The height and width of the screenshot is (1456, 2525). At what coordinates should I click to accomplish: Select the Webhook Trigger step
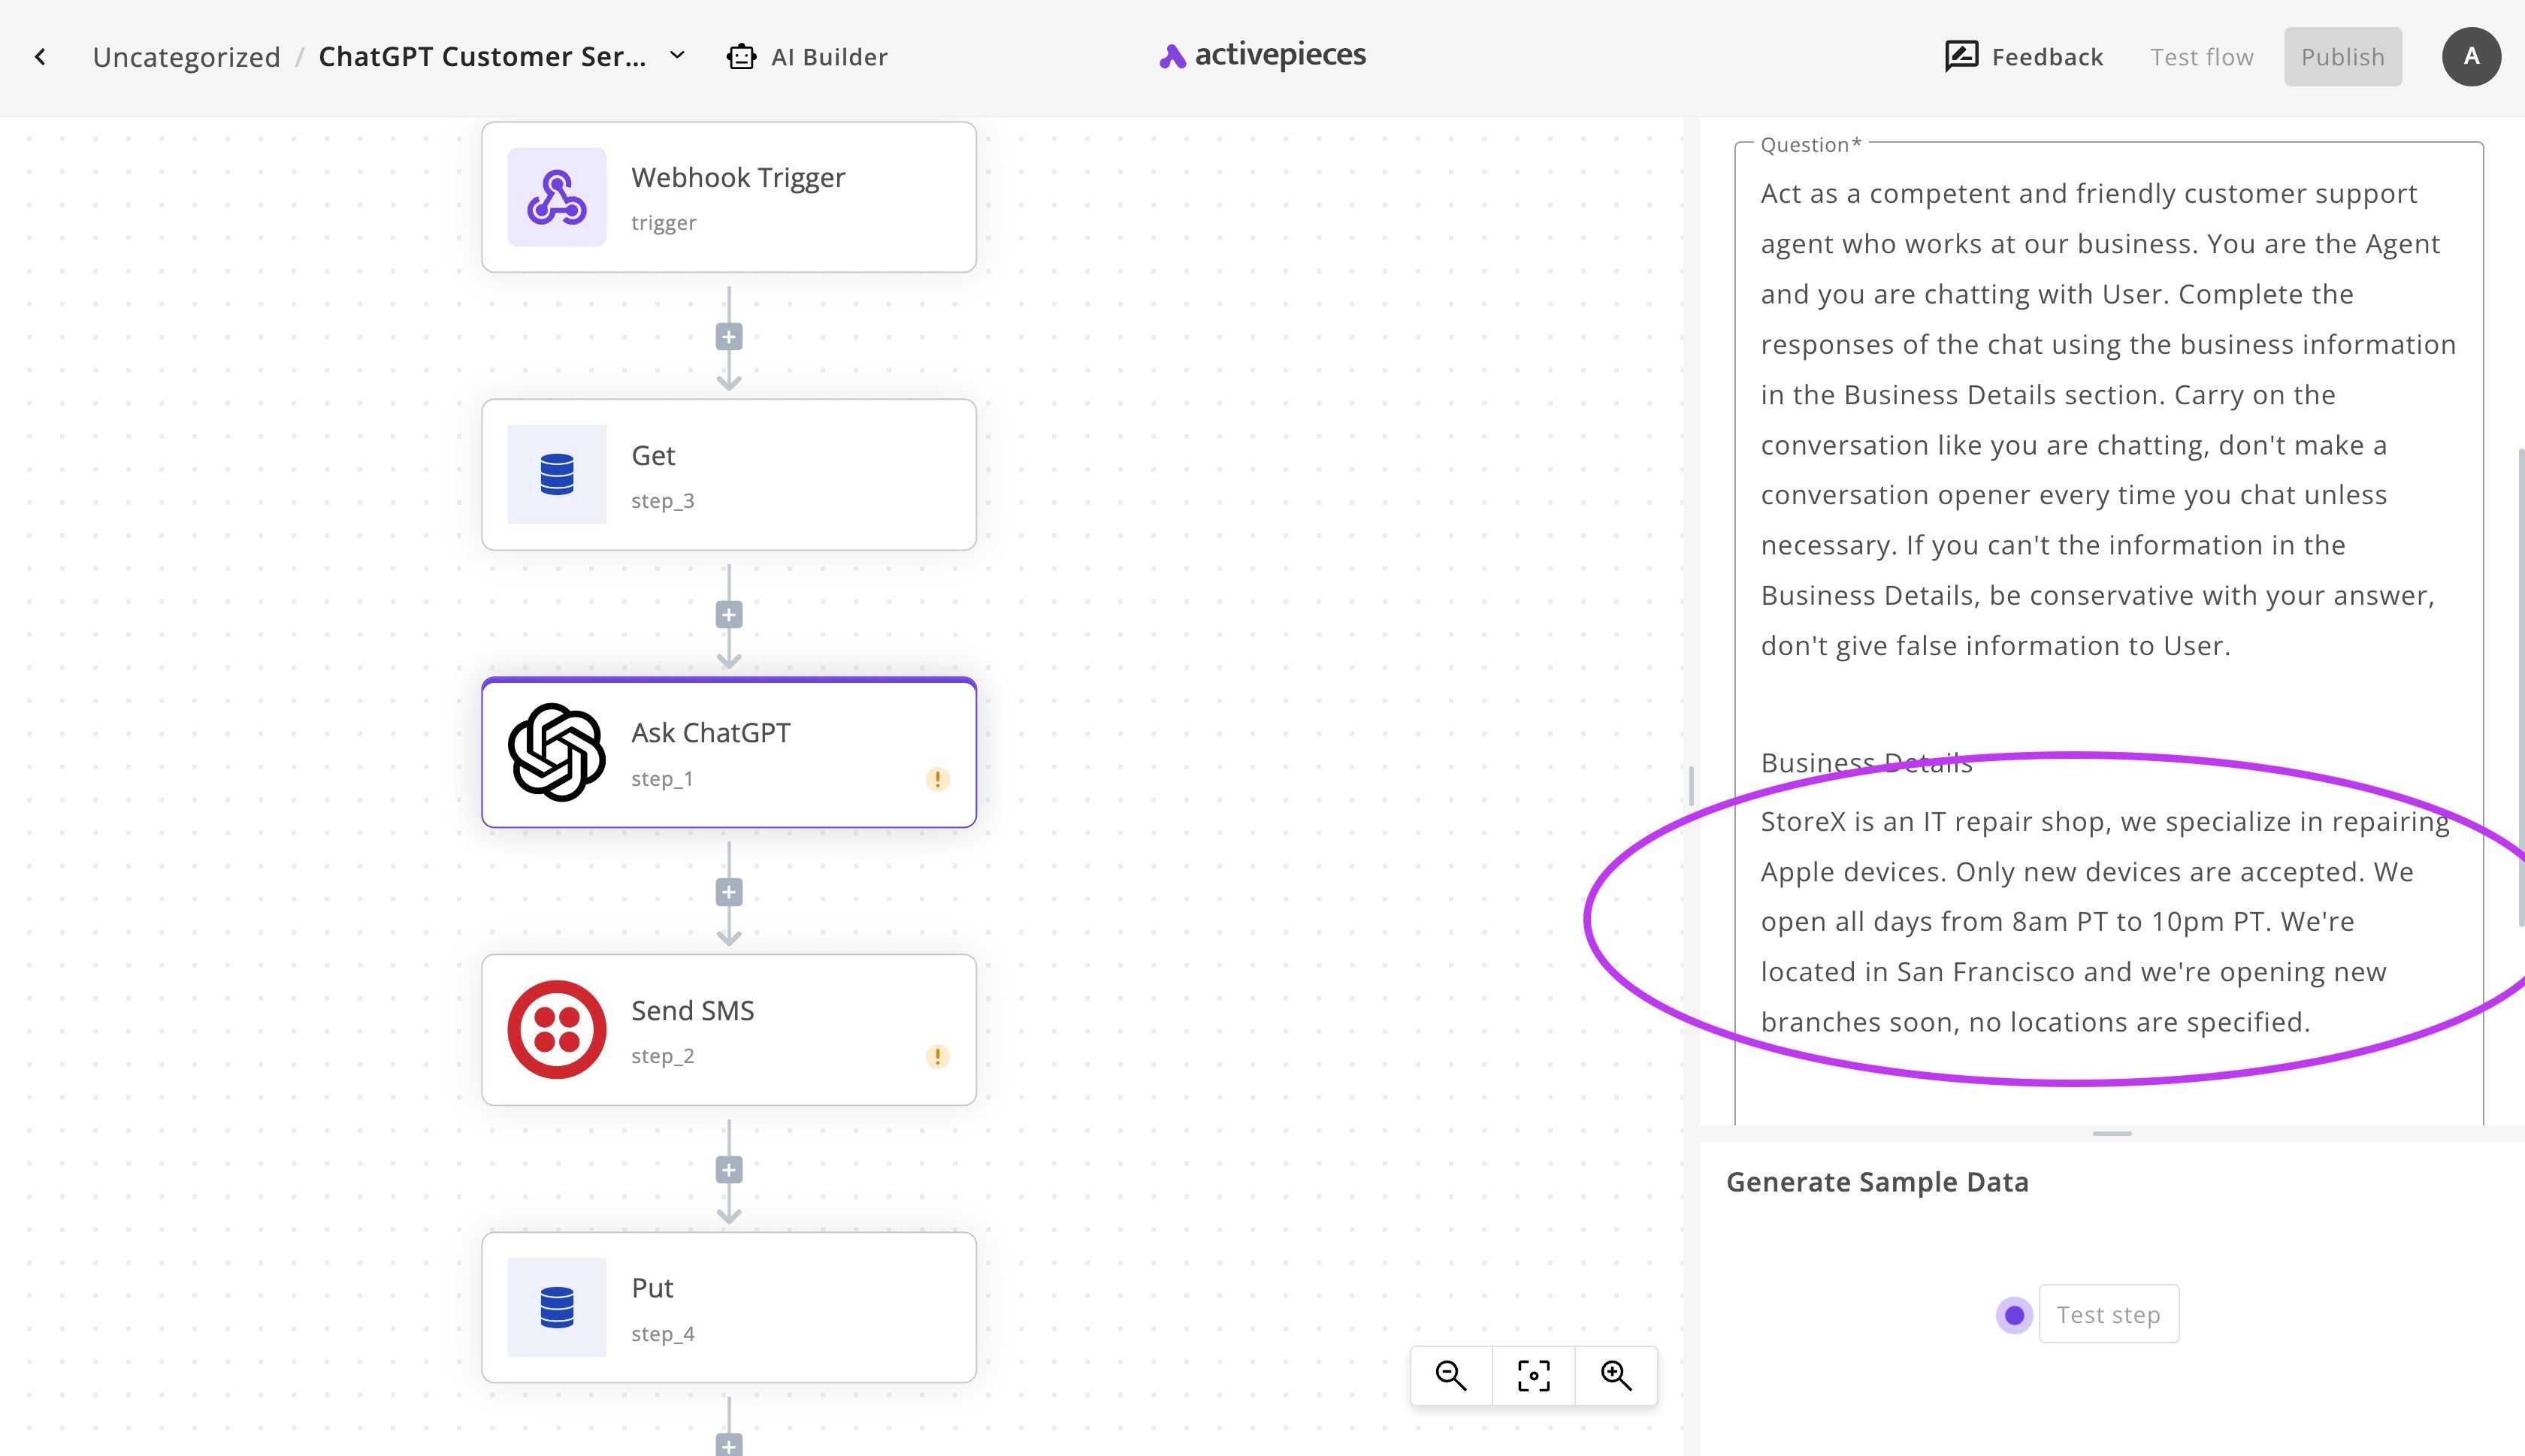(x=729, y=197)
